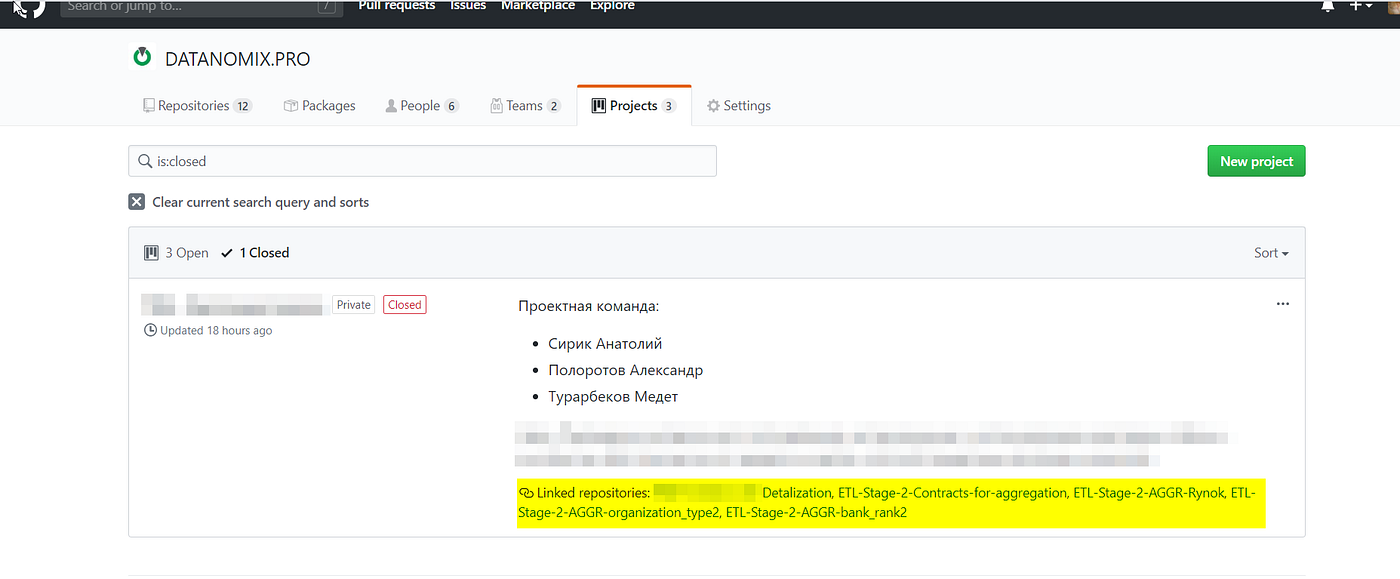Click the red Closed status badge
This screenshot has width=1400, height=579.
pos(405,305)
